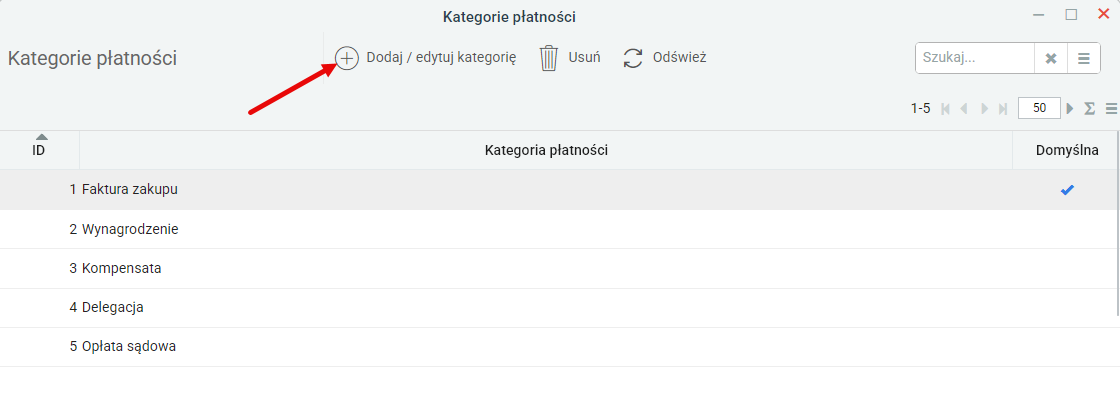Viewport: 1120px width, 403px height.
Task: Go to the first page arrow
Action: point(946,109)
